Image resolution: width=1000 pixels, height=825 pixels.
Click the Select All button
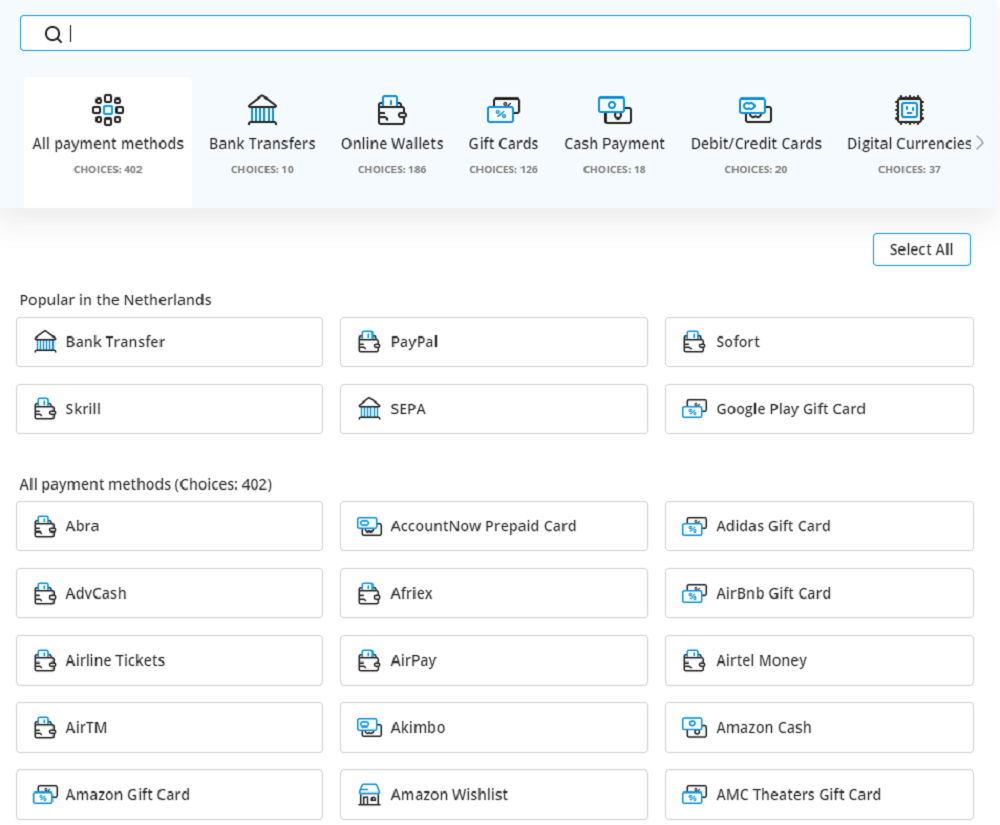tap(922, 249)
